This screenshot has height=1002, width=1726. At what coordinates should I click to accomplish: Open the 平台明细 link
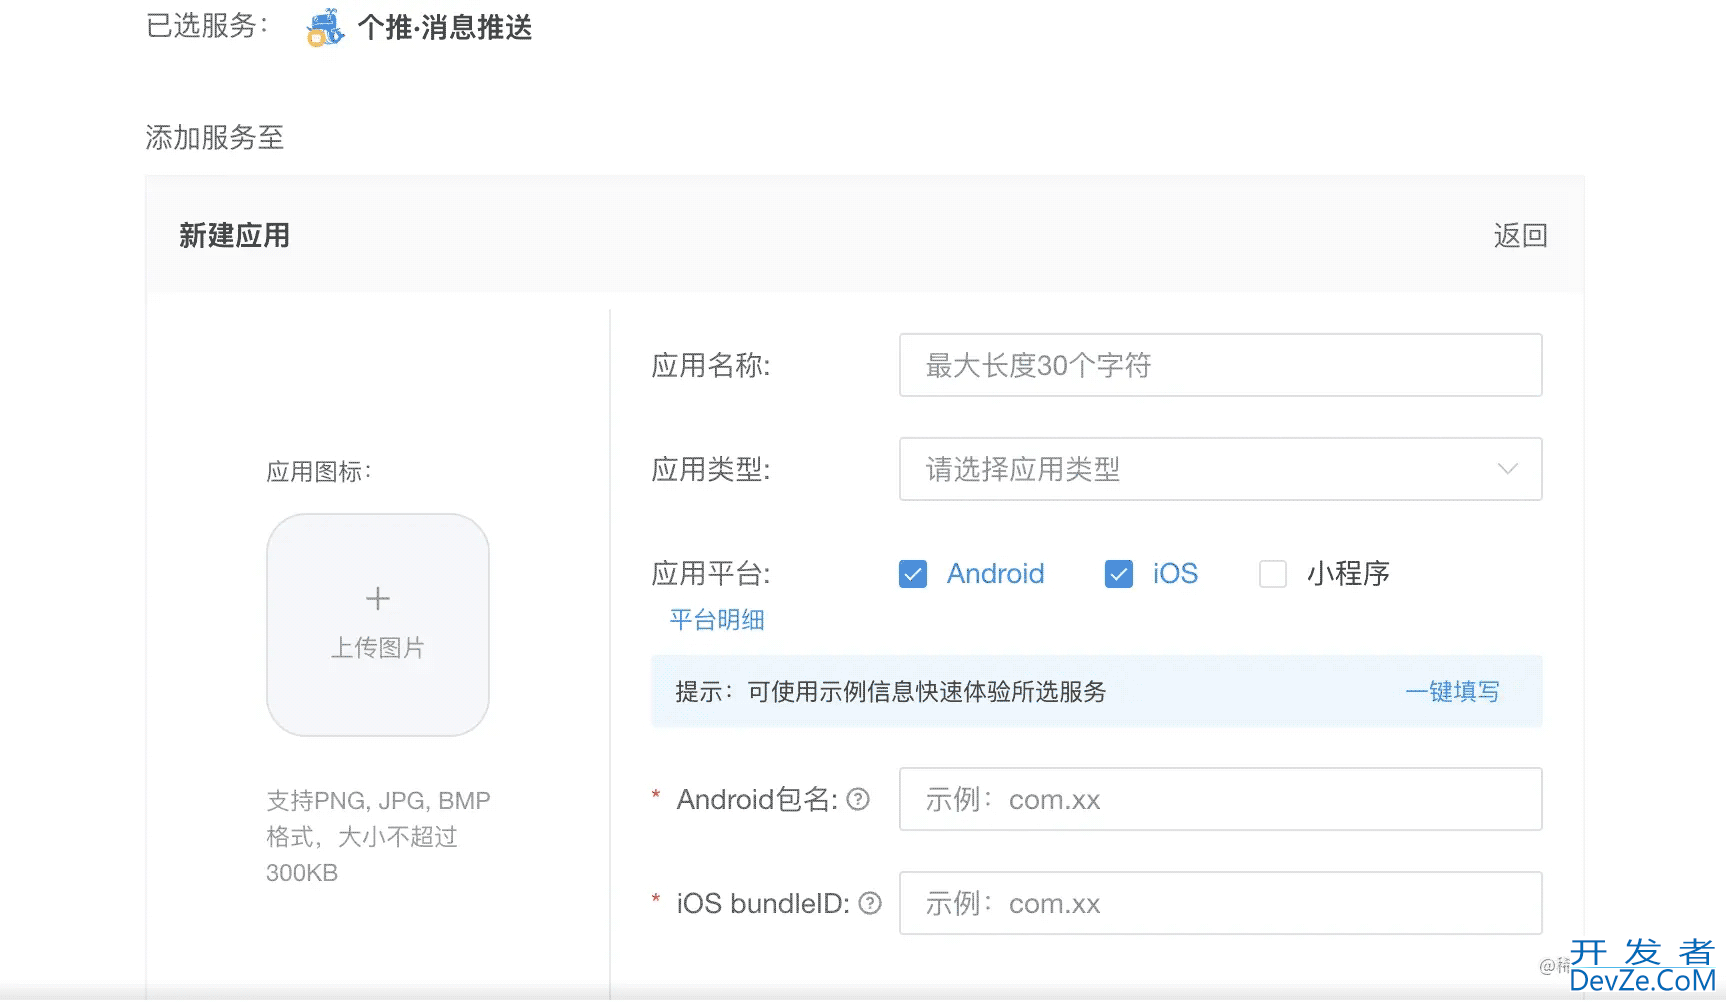click(x=717, y=620)
